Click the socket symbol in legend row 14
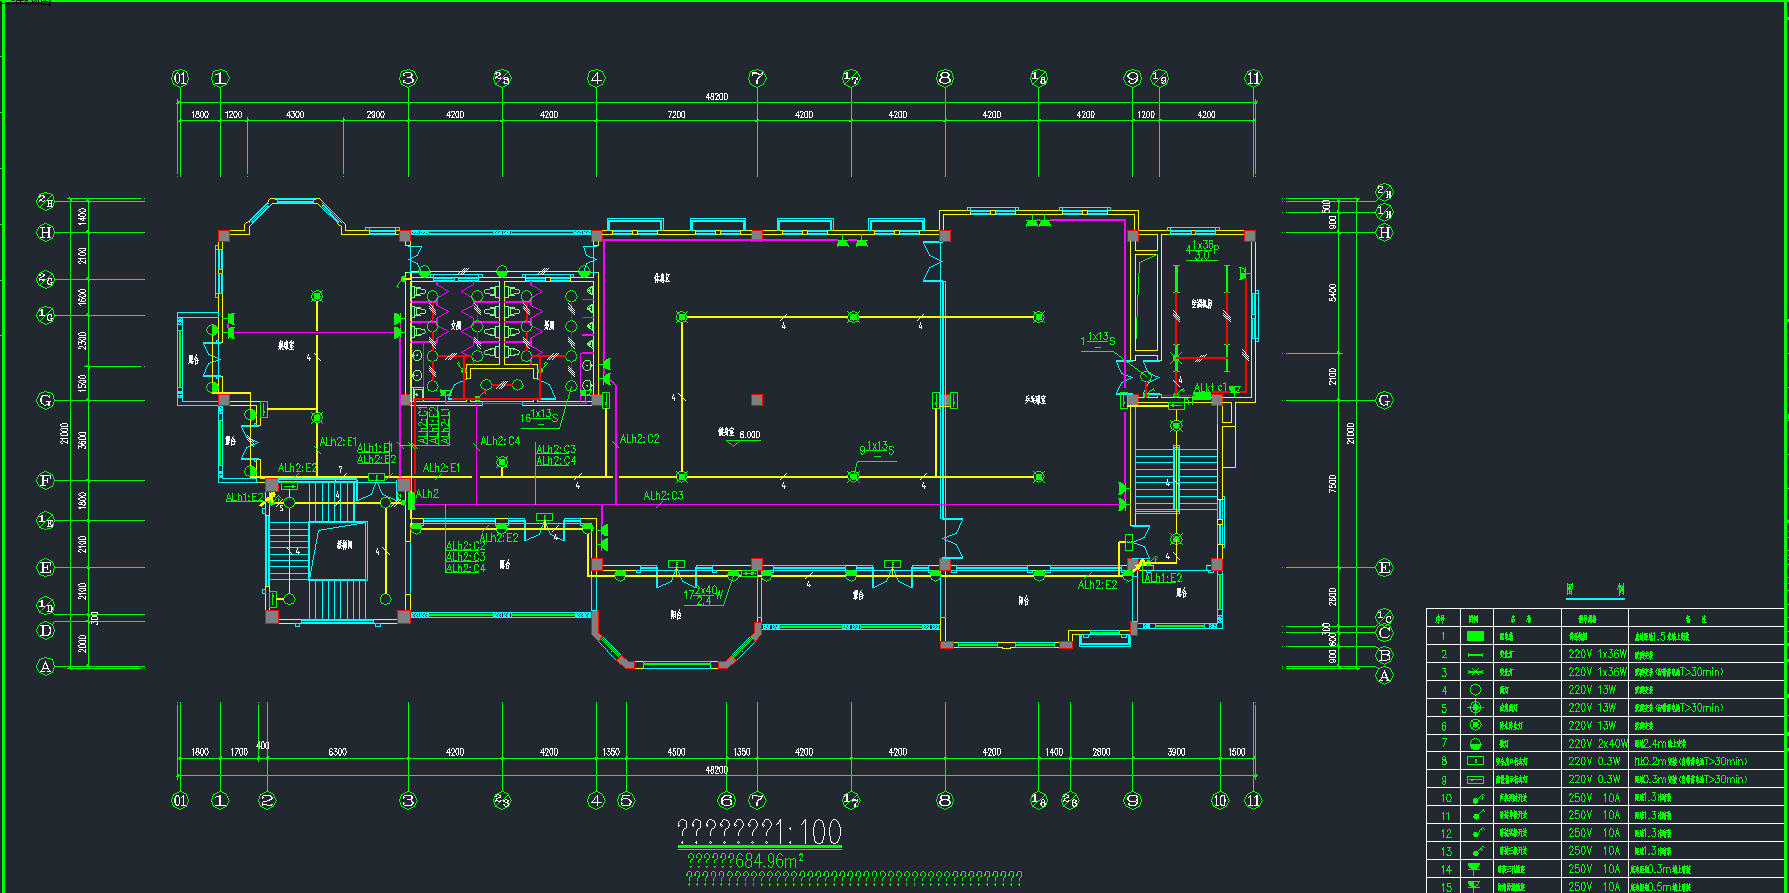 1475,869
